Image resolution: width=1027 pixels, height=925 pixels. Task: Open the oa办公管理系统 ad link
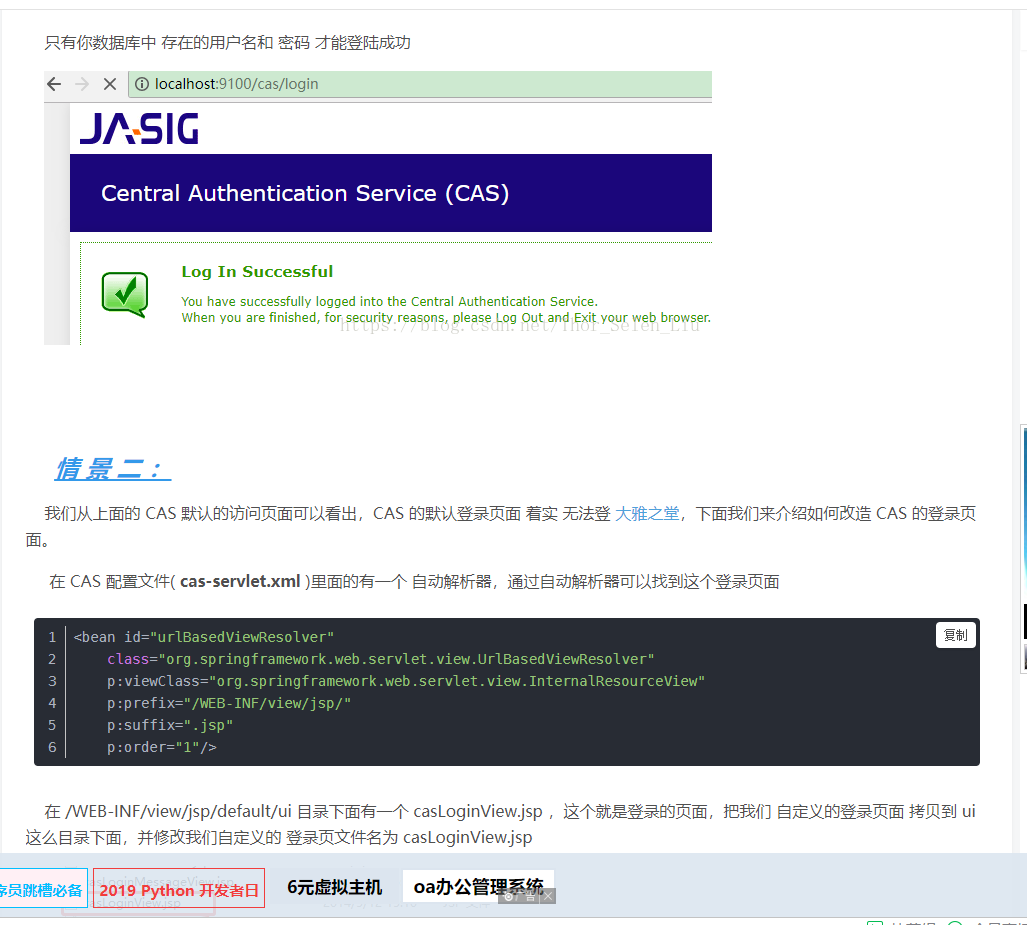[x=478, y=886]
